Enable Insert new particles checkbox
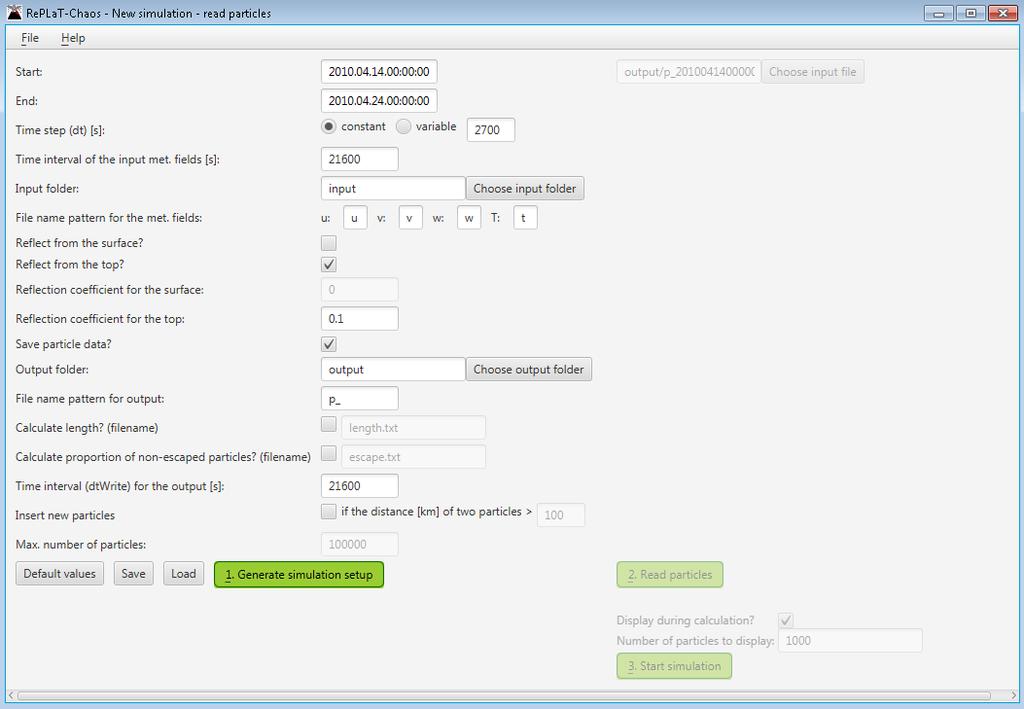 point(328,511)
